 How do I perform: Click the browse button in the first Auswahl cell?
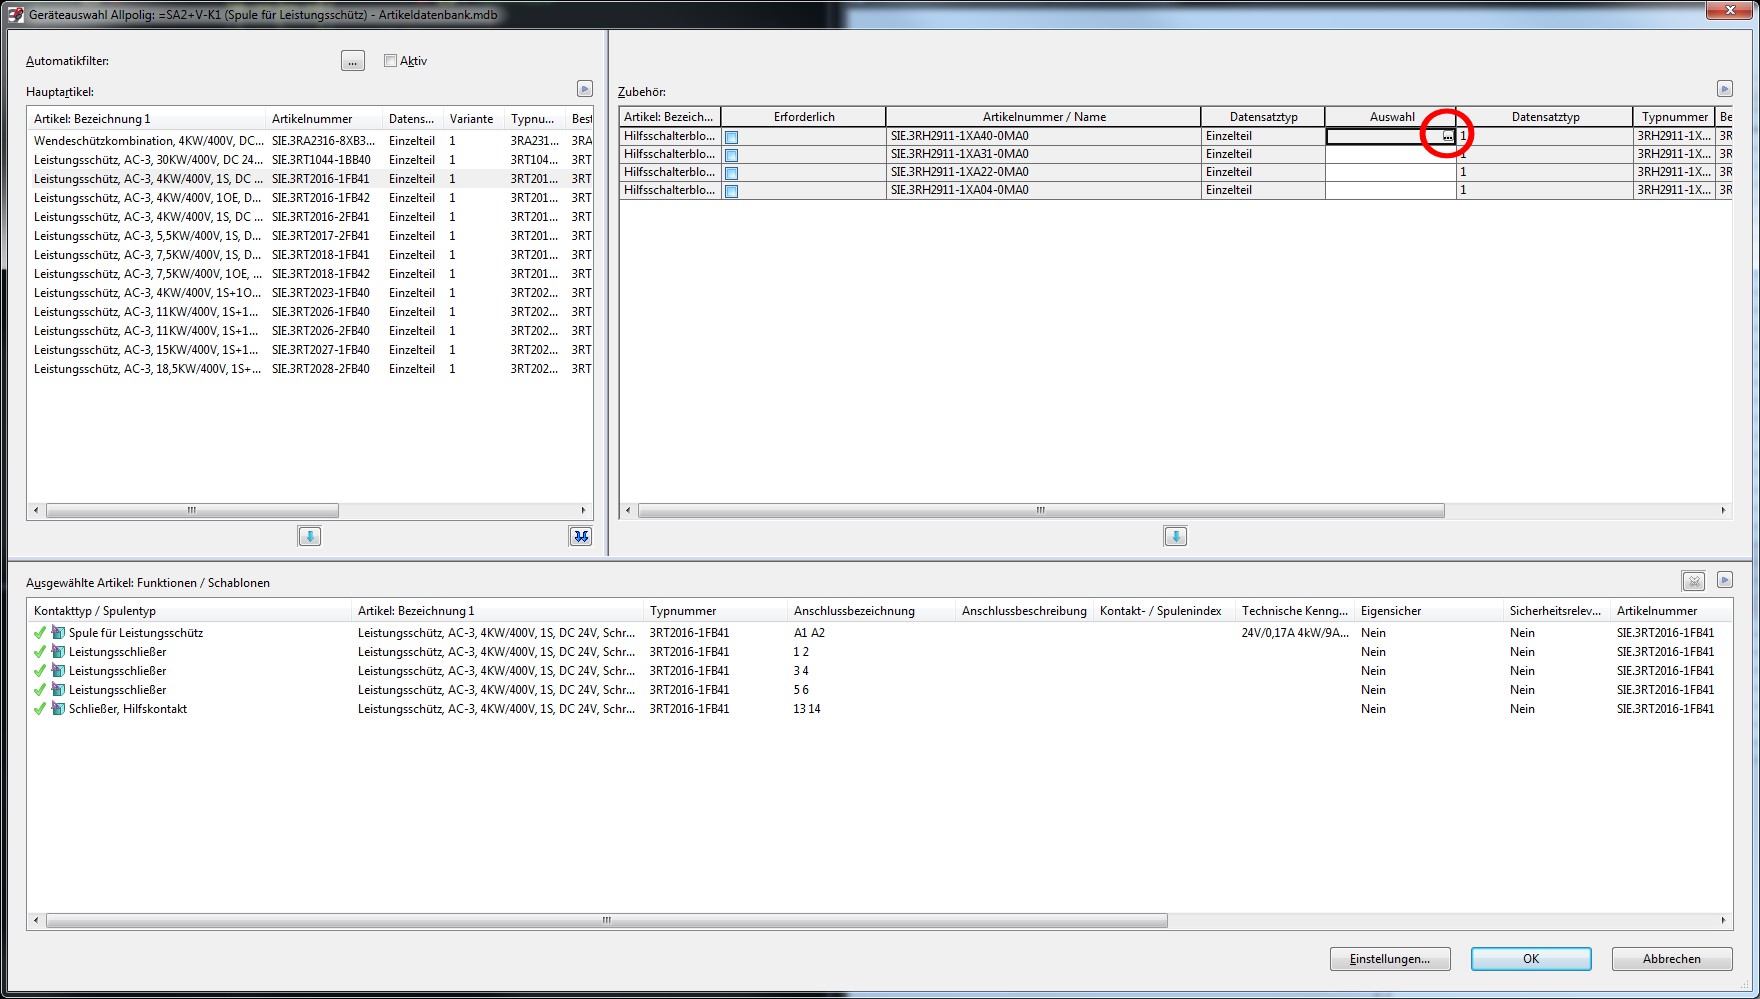click(x=1447, y=136)
